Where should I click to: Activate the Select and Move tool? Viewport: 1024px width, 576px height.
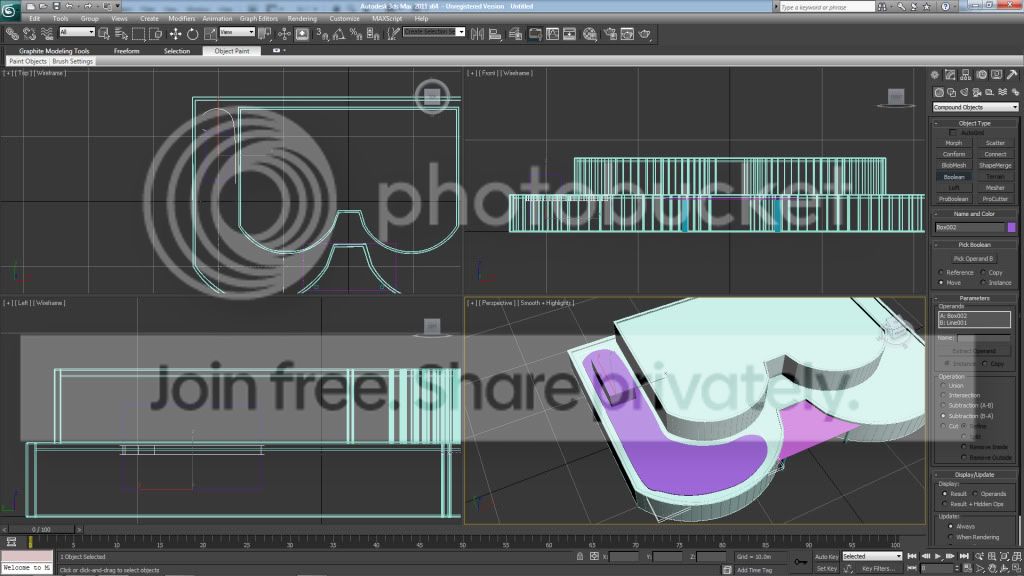pyautogui.click(x=175, y=34)
